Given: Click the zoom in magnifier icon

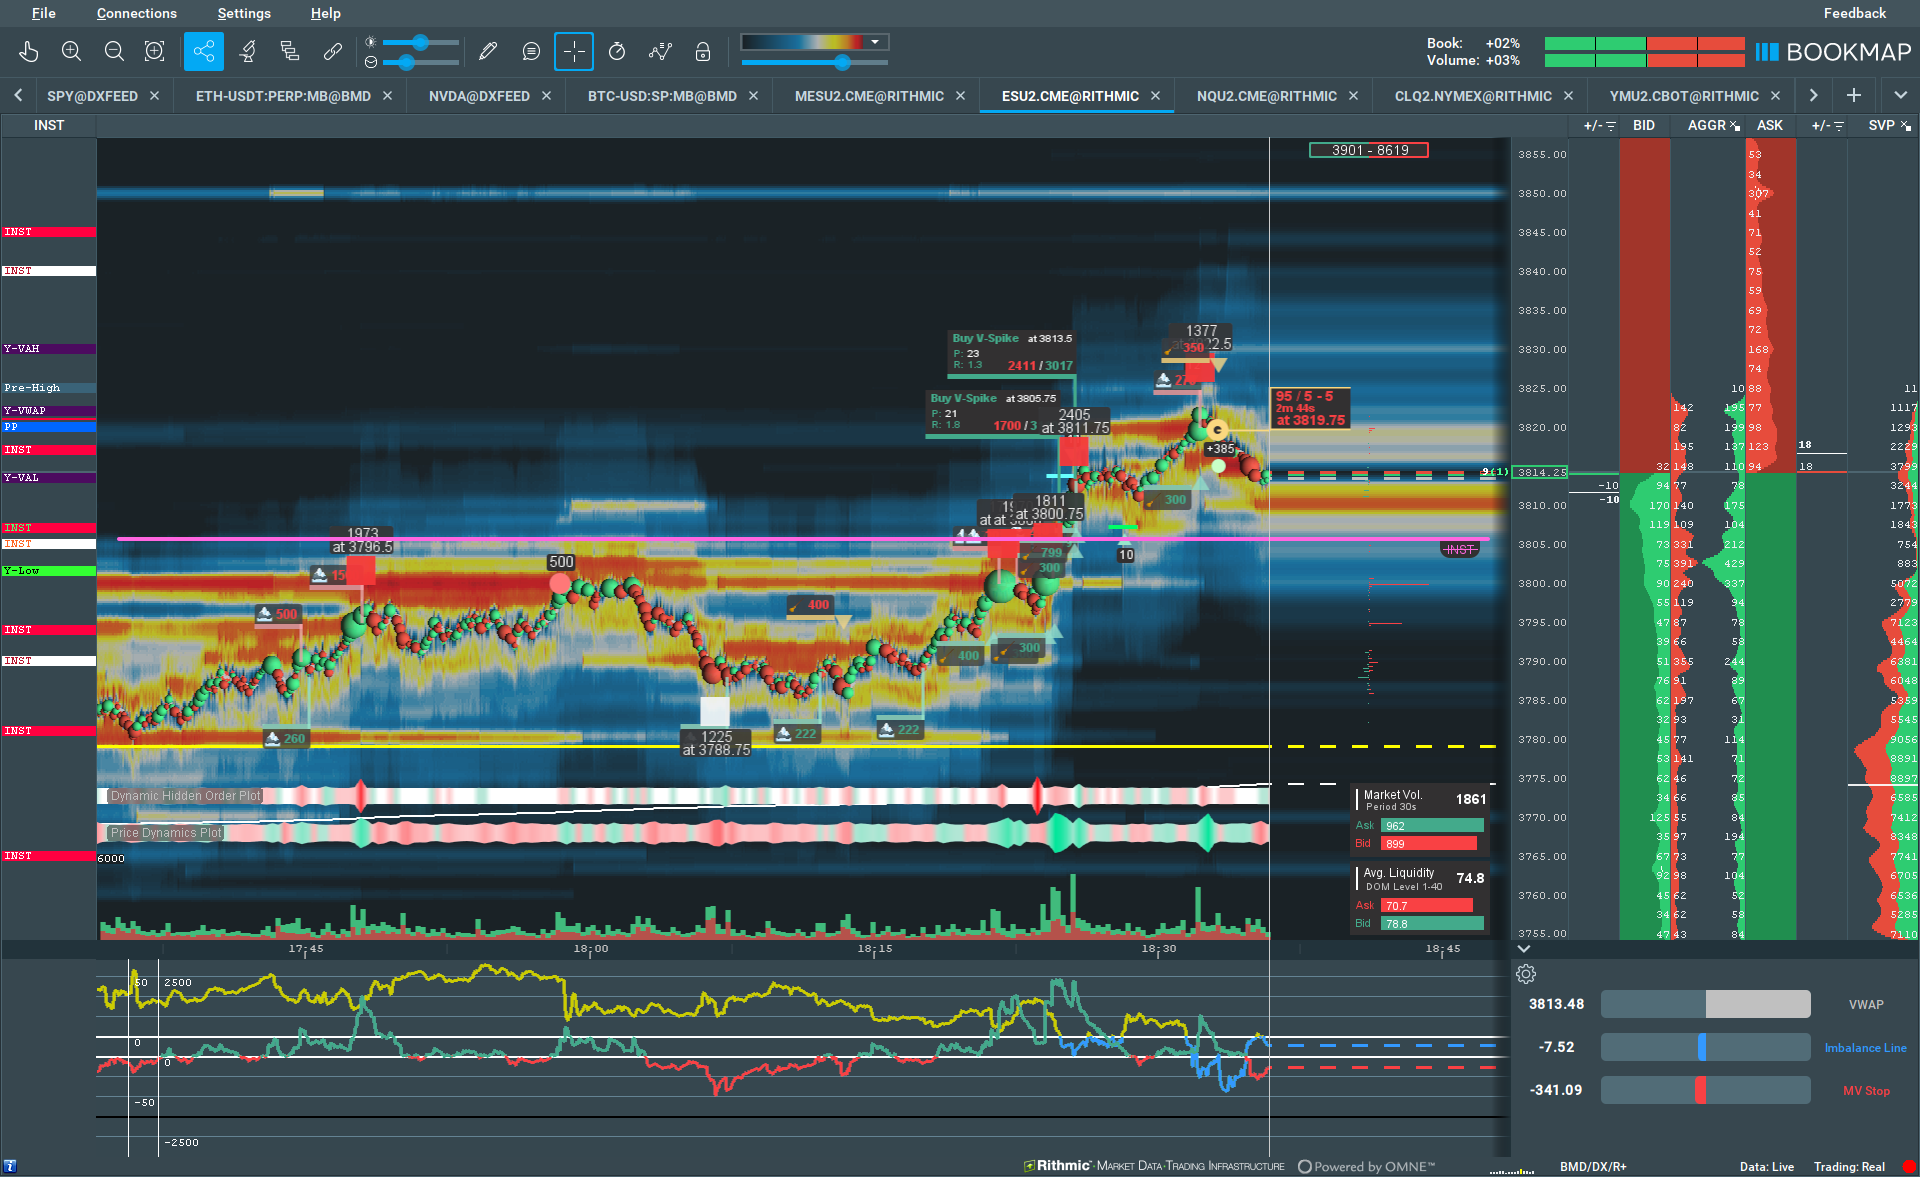Looking at the screenshot, I should click(x=71, y=51).
